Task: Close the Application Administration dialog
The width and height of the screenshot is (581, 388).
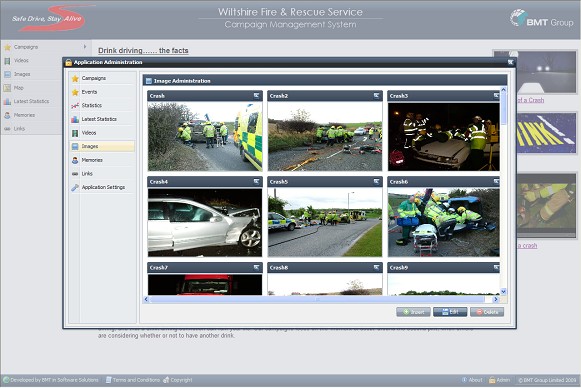Action: point(510,62)
